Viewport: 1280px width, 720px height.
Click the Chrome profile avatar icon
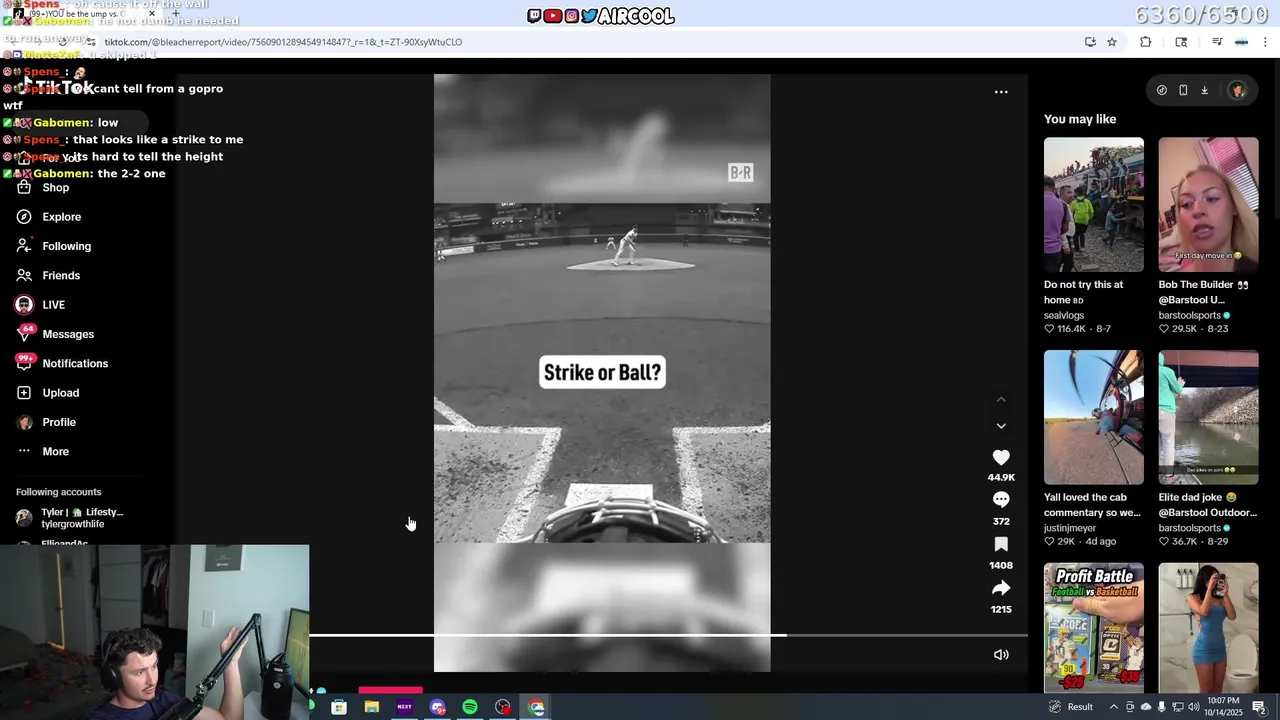[1241, 42]
